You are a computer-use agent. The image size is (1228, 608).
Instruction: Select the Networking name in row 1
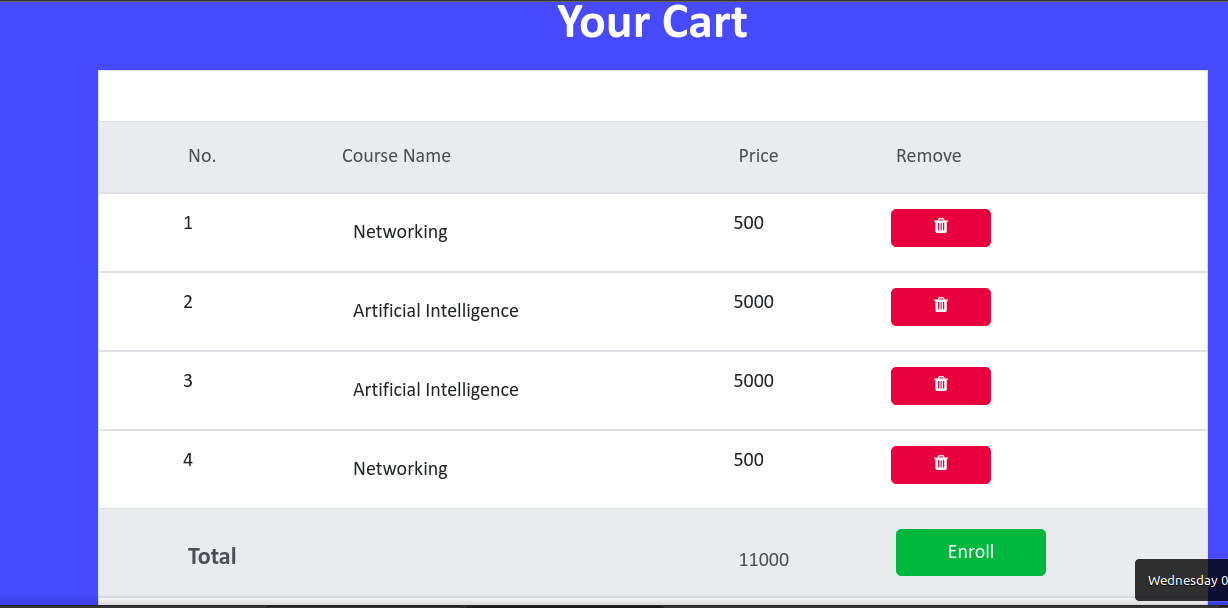coord(400,232)
